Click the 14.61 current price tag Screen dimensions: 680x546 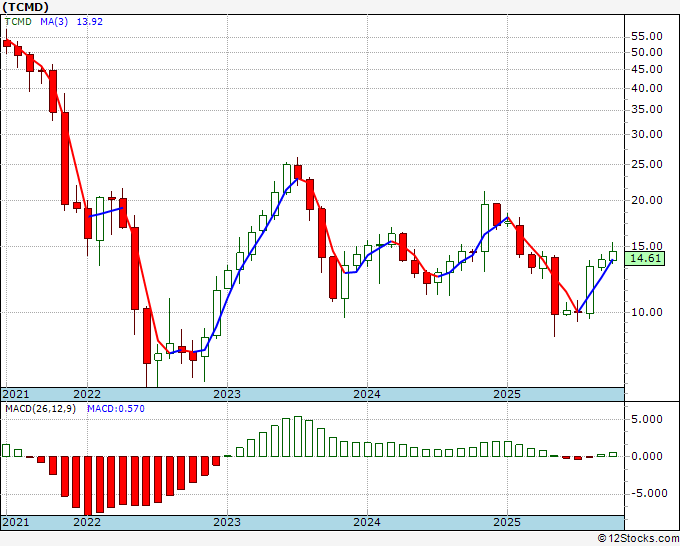point(645,258)
